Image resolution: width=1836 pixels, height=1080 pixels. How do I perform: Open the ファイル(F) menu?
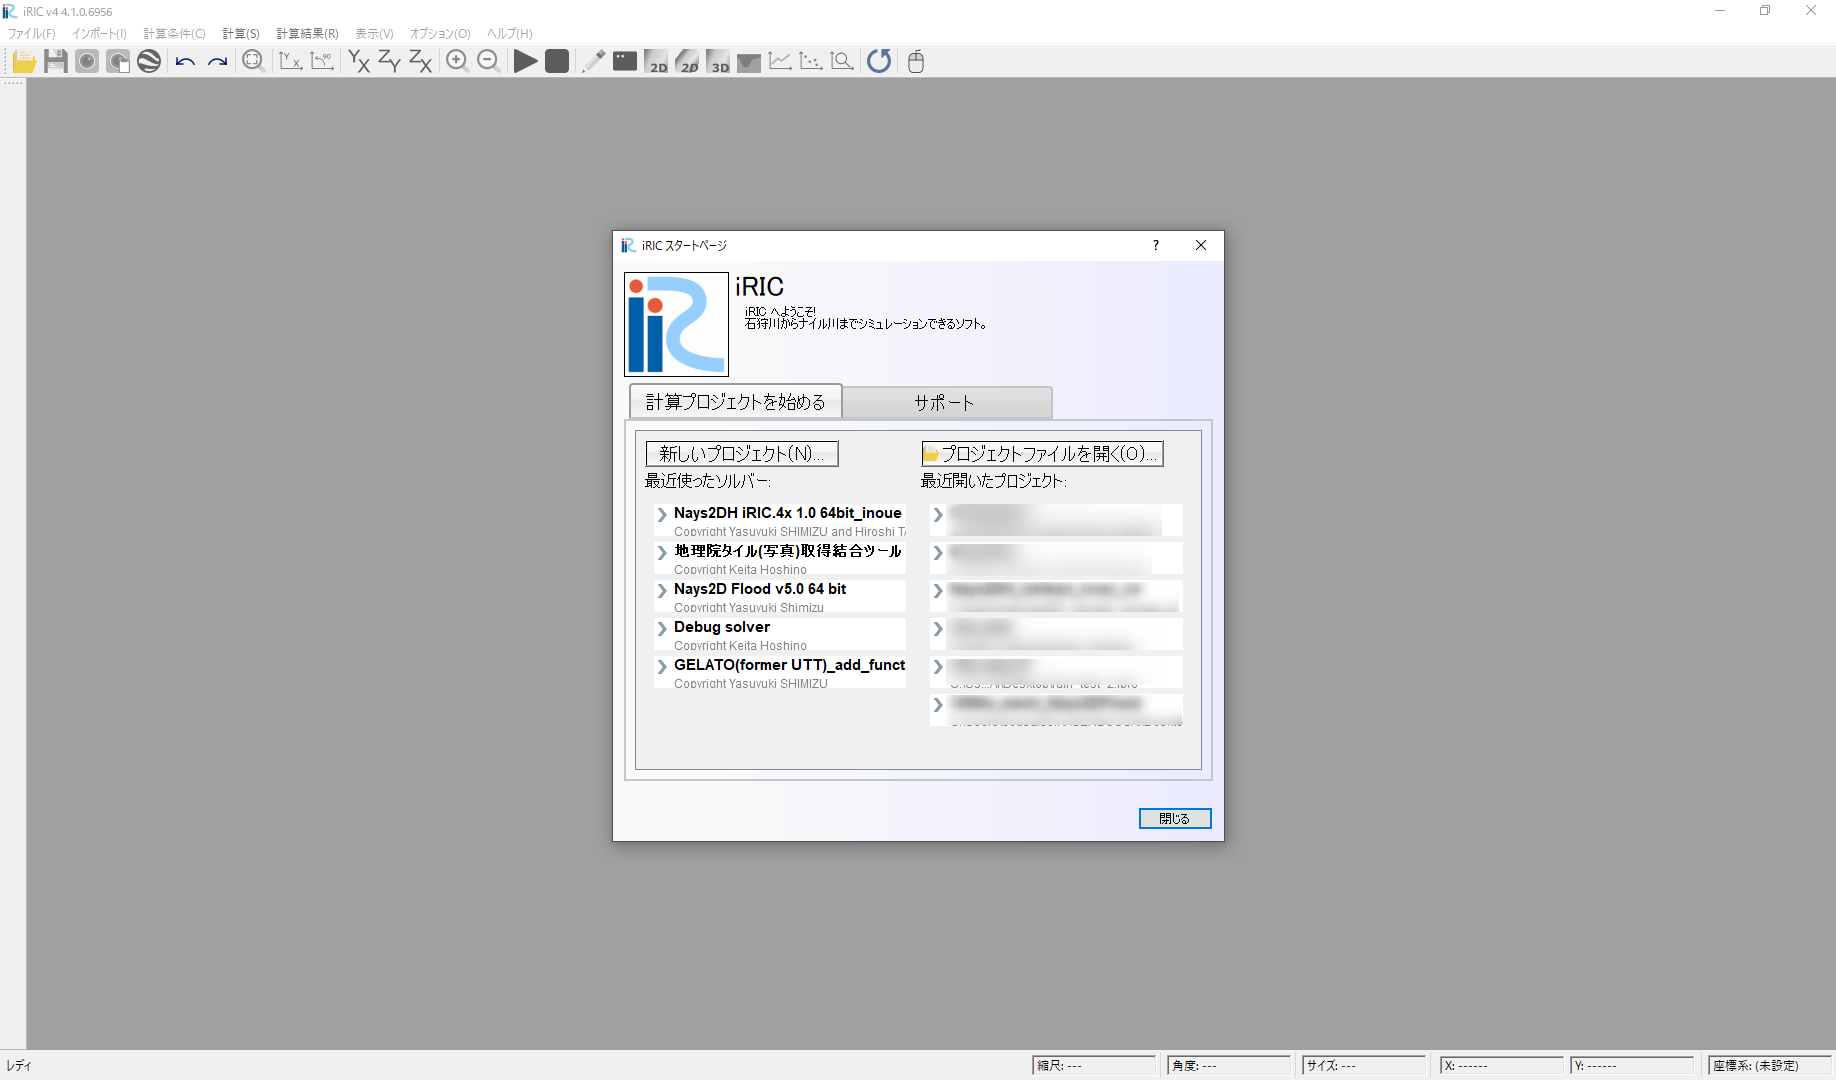click(x=32, y=34)
